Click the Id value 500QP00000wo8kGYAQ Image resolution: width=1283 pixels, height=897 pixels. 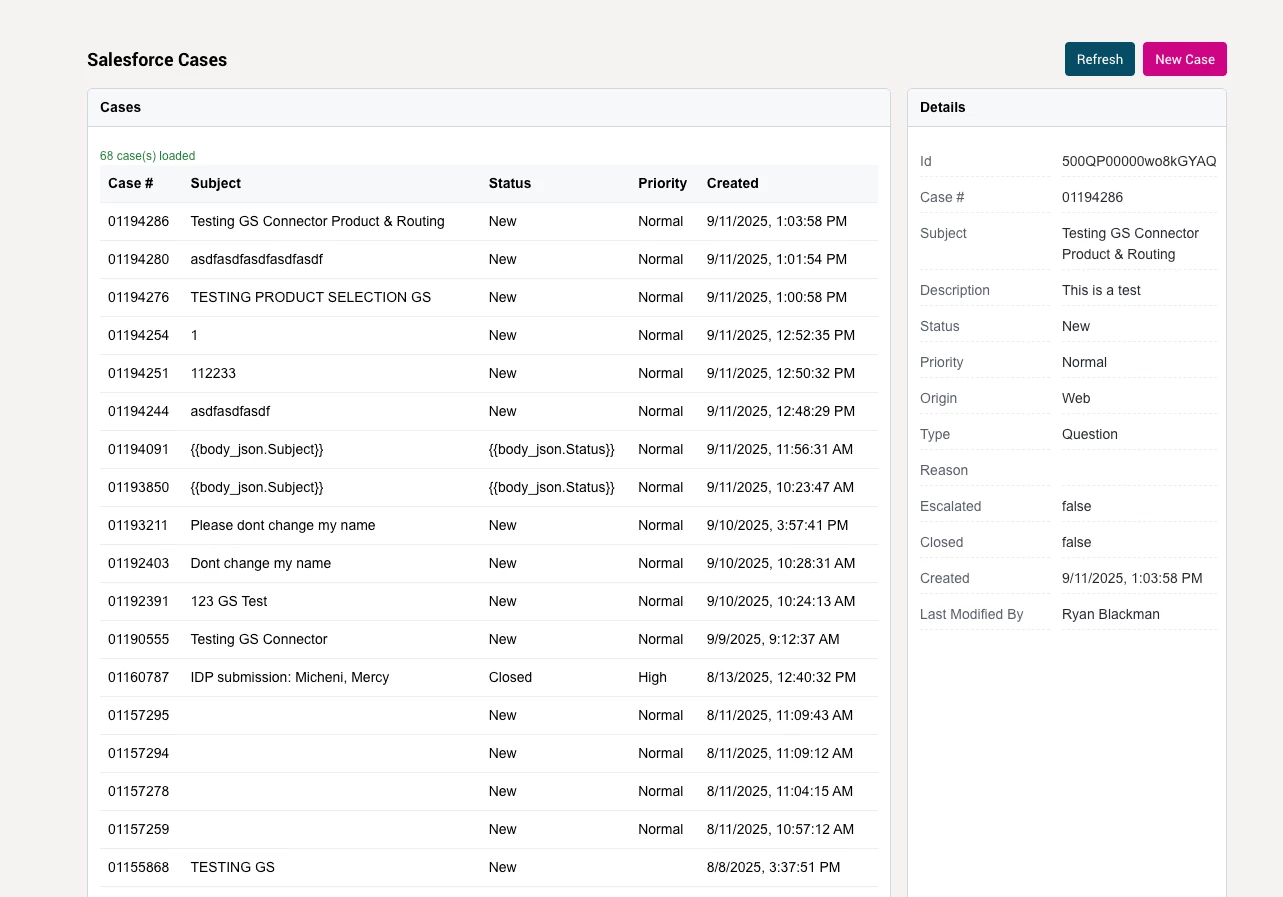(1139, 161)
